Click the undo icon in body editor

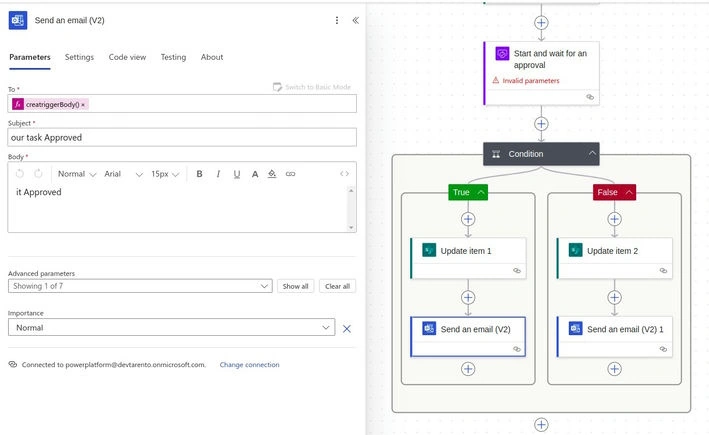click(20, 174)
